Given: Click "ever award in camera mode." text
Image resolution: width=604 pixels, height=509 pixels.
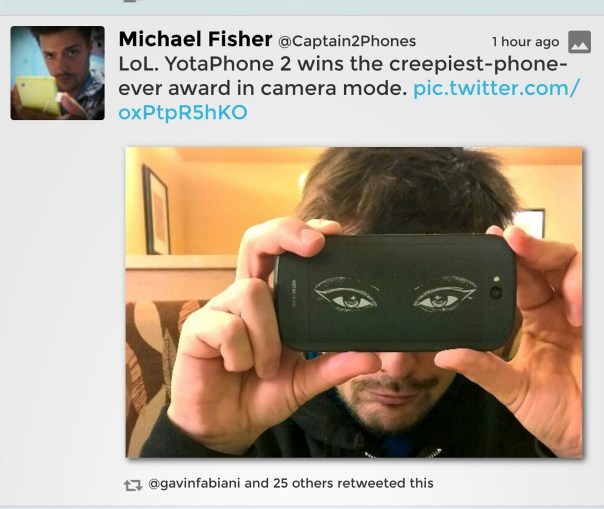Looking at the screenshot, I should 263,89.
